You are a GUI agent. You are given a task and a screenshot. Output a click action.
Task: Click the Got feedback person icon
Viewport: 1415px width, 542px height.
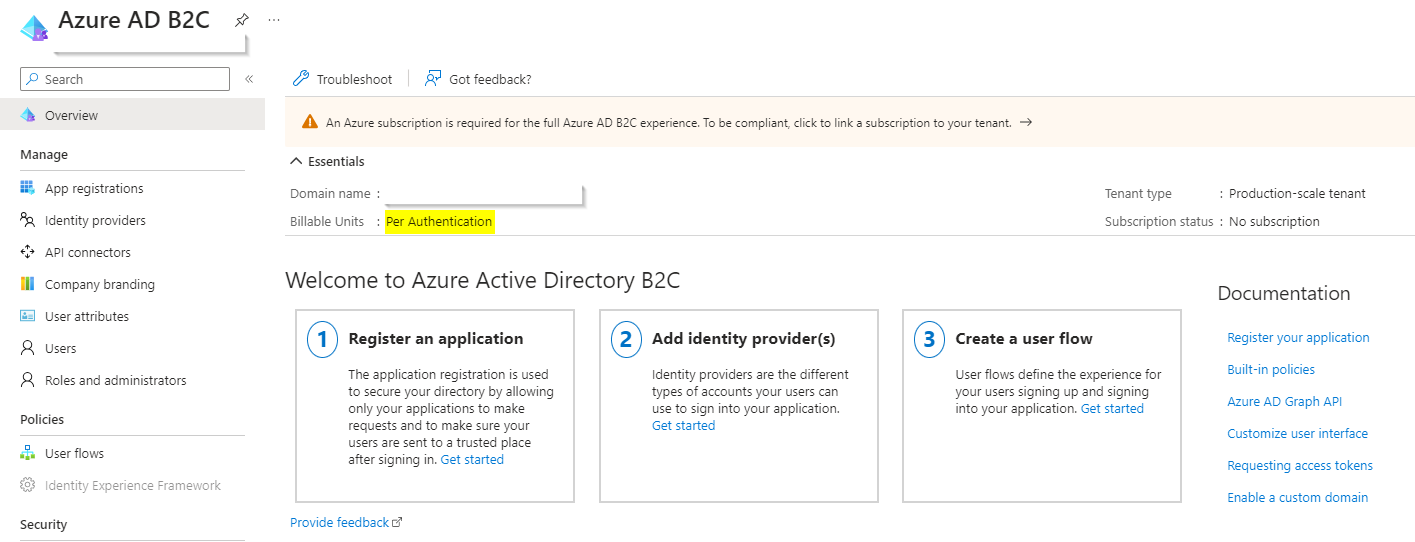[x=433, y=79]
